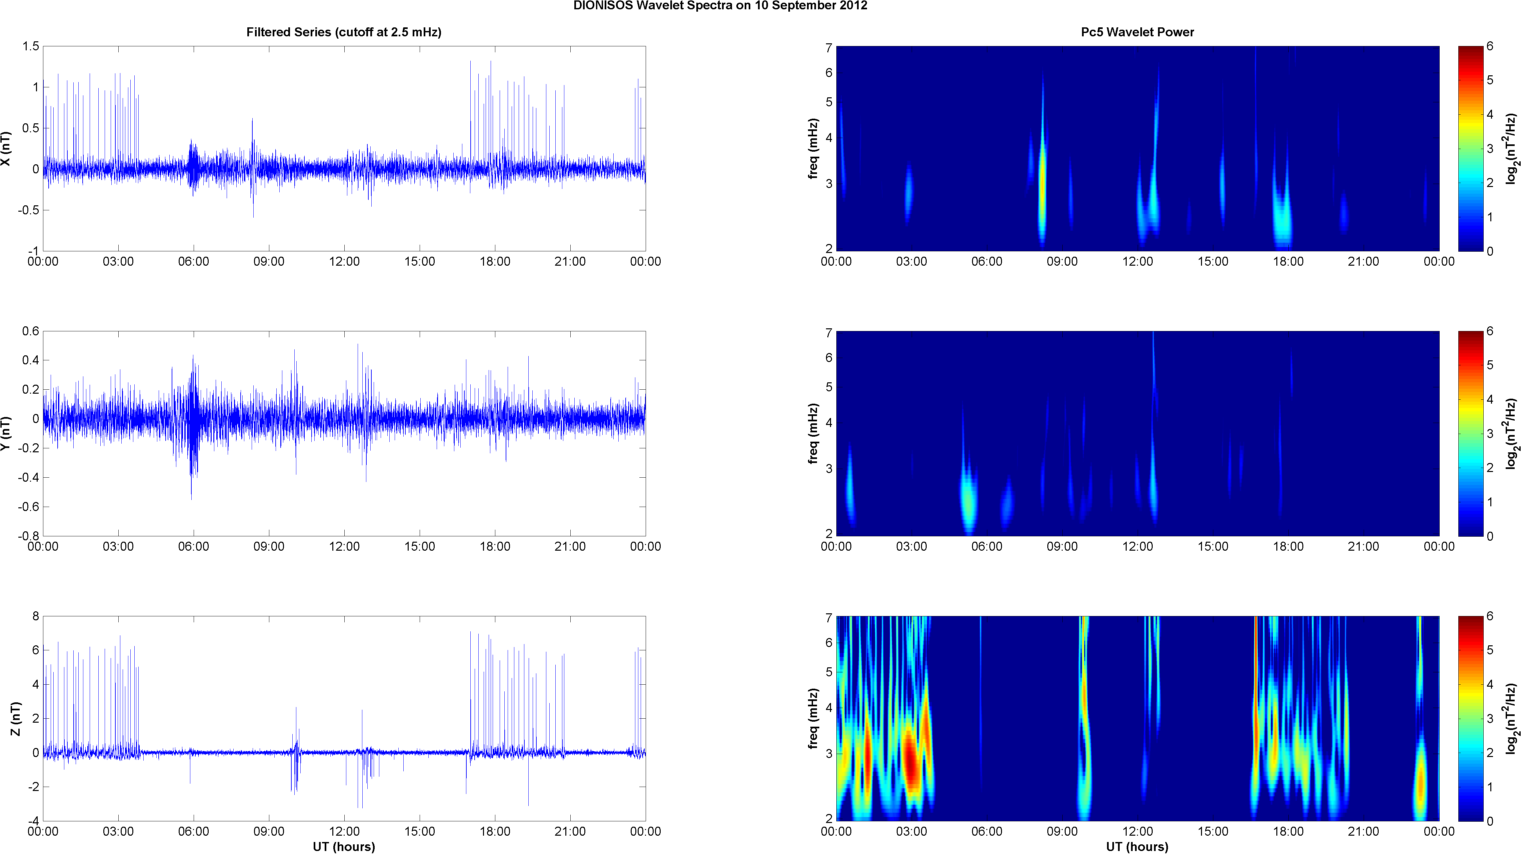Click the top colorbar's log2(nT²/Hz) label

point(1512,149)
